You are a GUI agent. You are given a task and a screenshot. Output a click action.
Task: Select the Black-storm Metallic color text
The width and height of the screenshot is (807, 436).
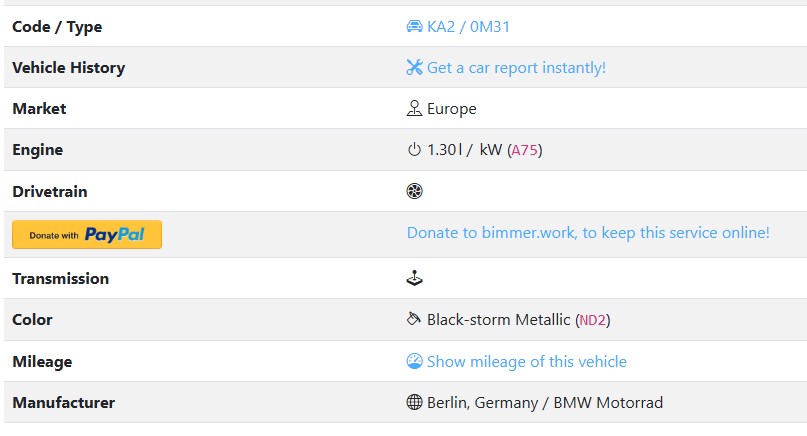(x=499, y=320)
